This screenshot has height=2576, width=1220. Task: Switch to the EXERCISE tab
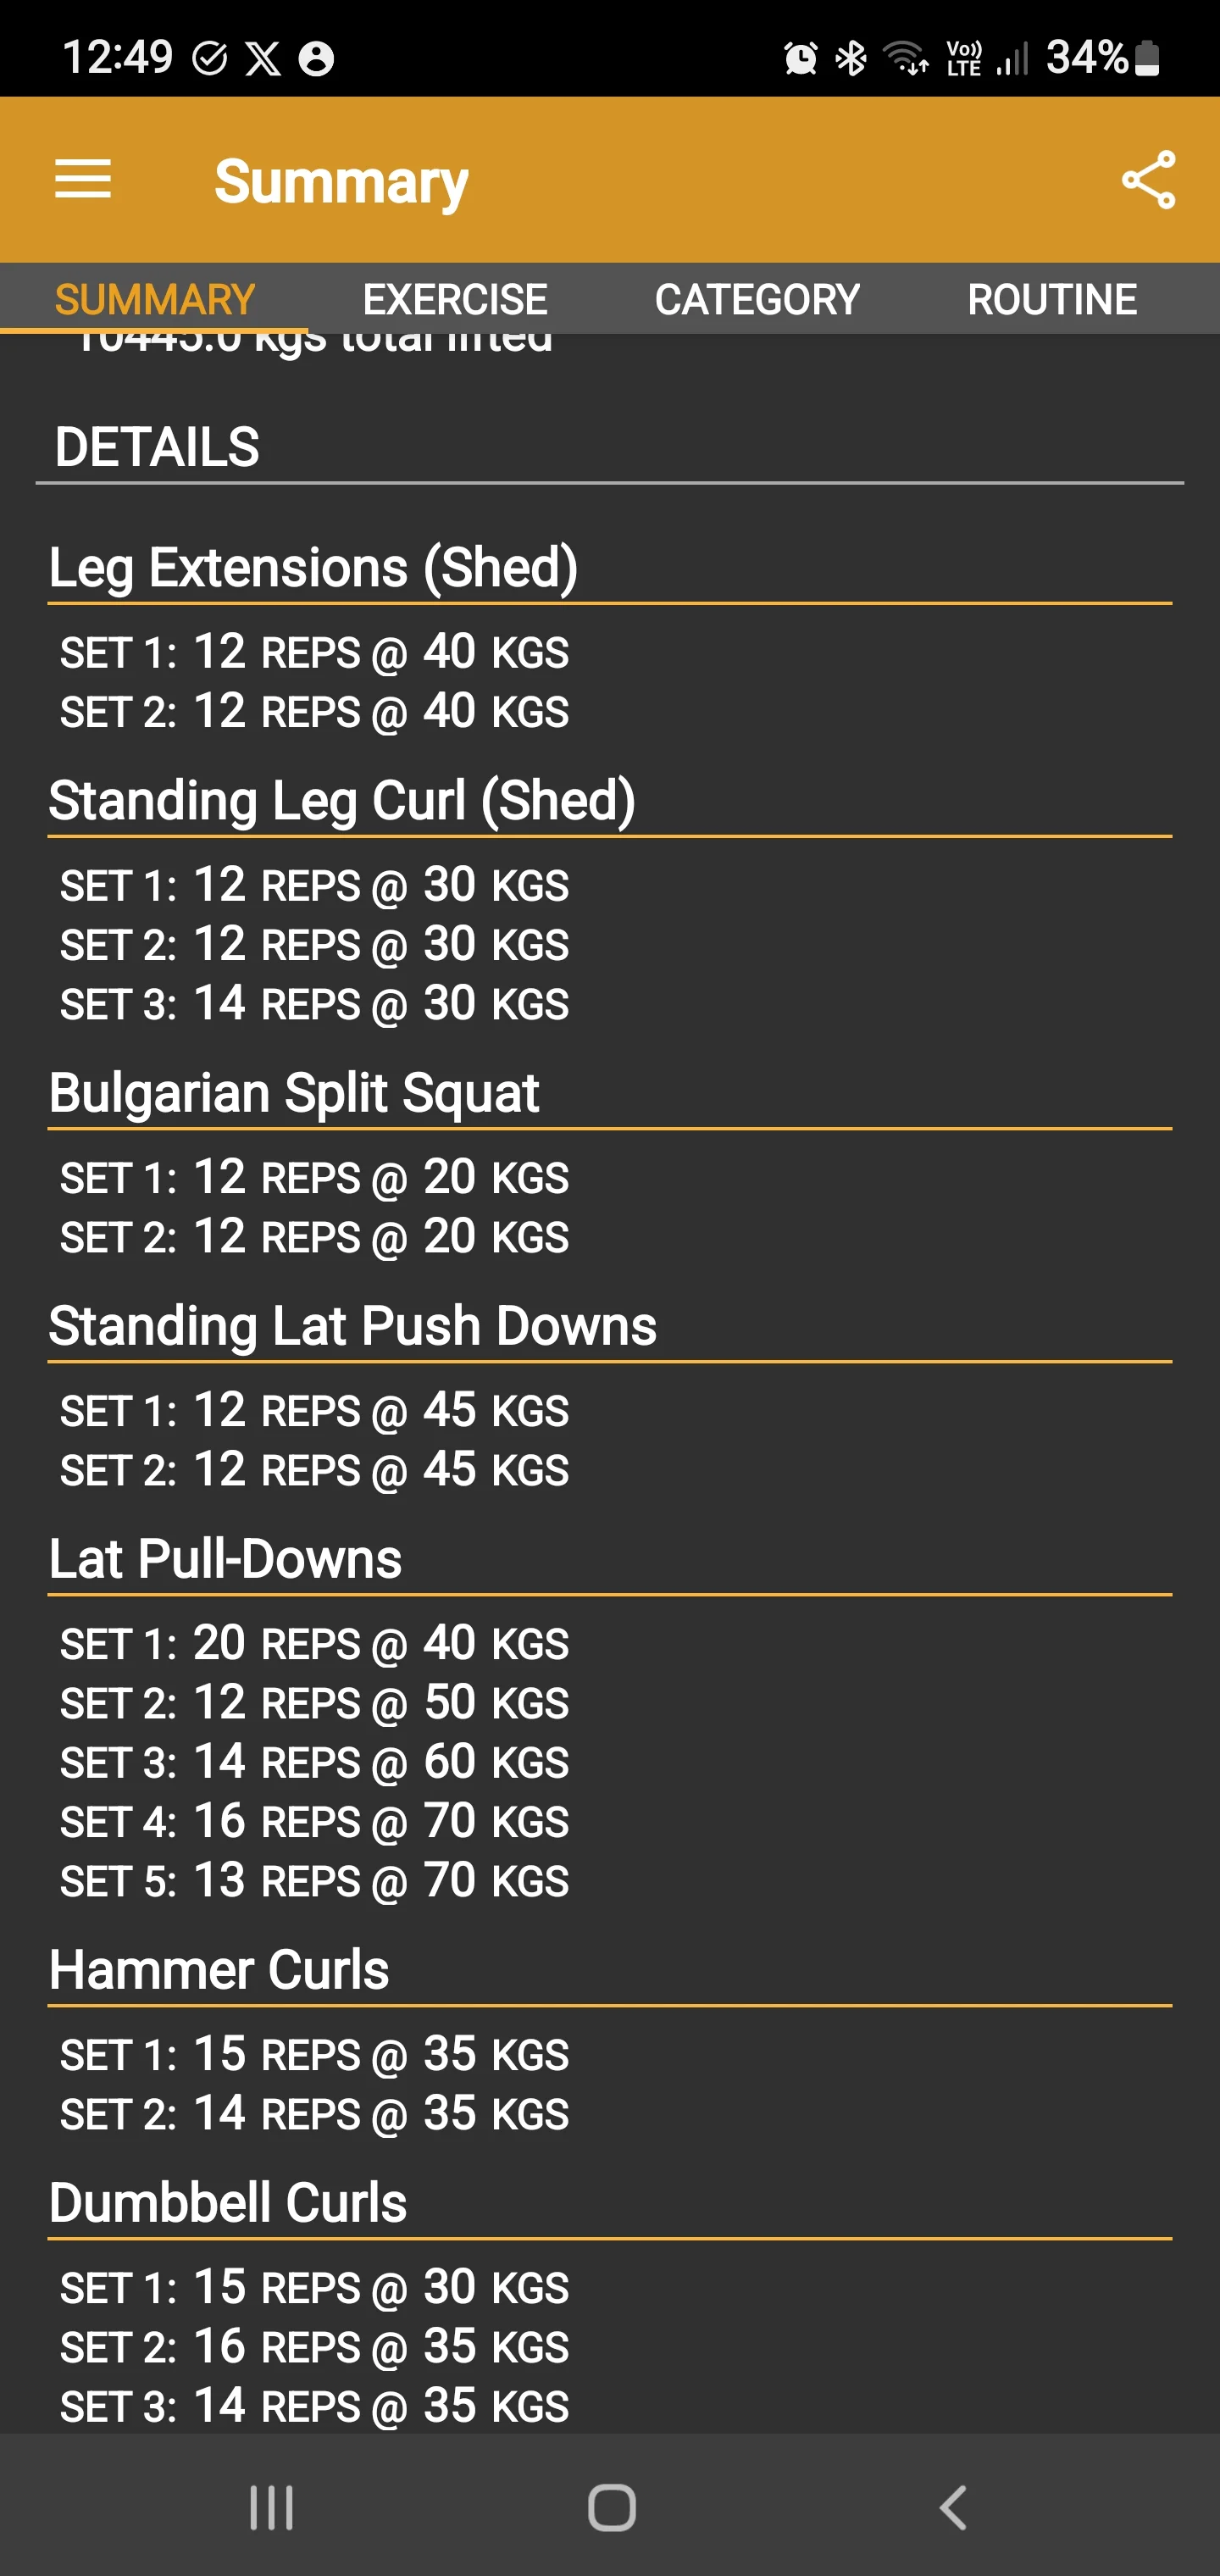point(454,298)
